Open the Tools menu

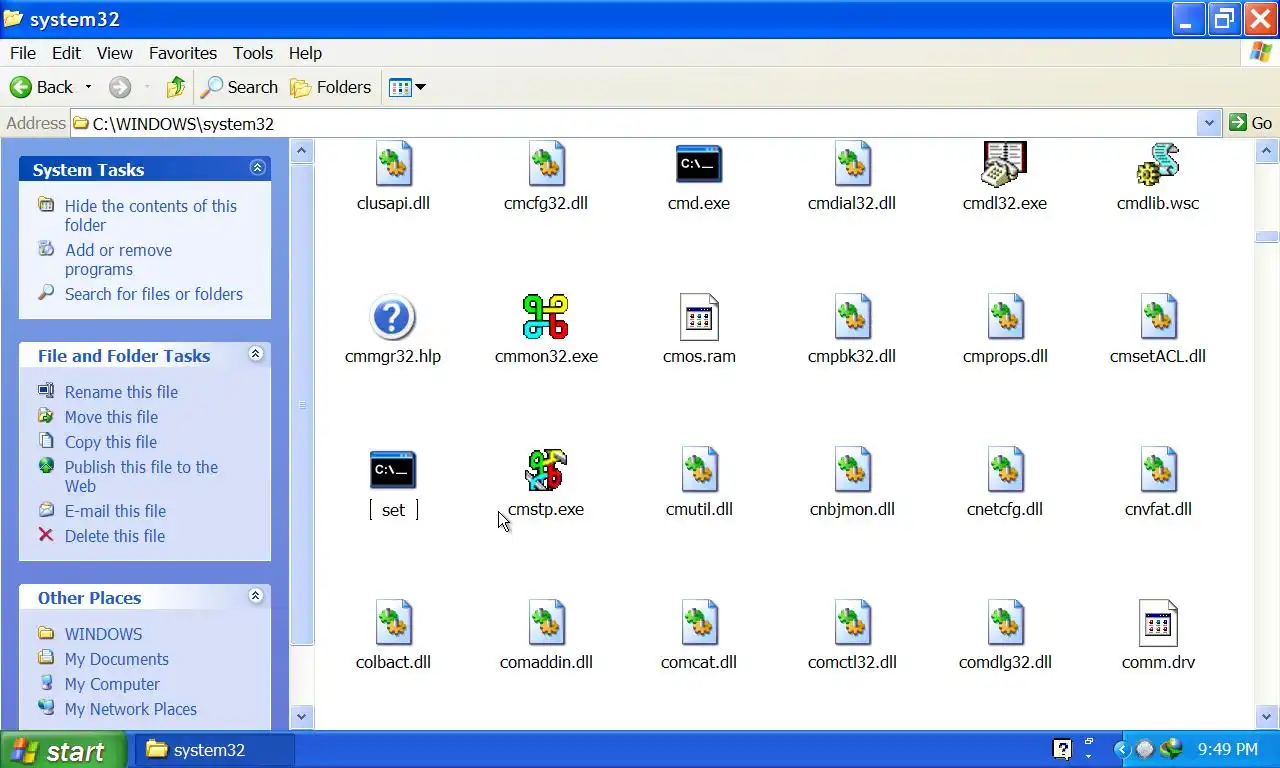(253, 53)
